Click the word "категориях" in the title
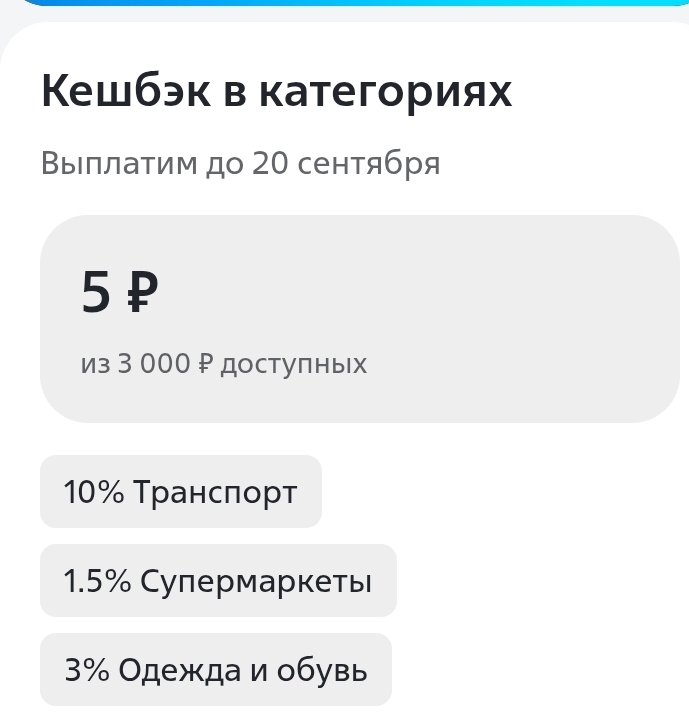Viewport: 689px width, 727px height. click(x=385, y=92)
